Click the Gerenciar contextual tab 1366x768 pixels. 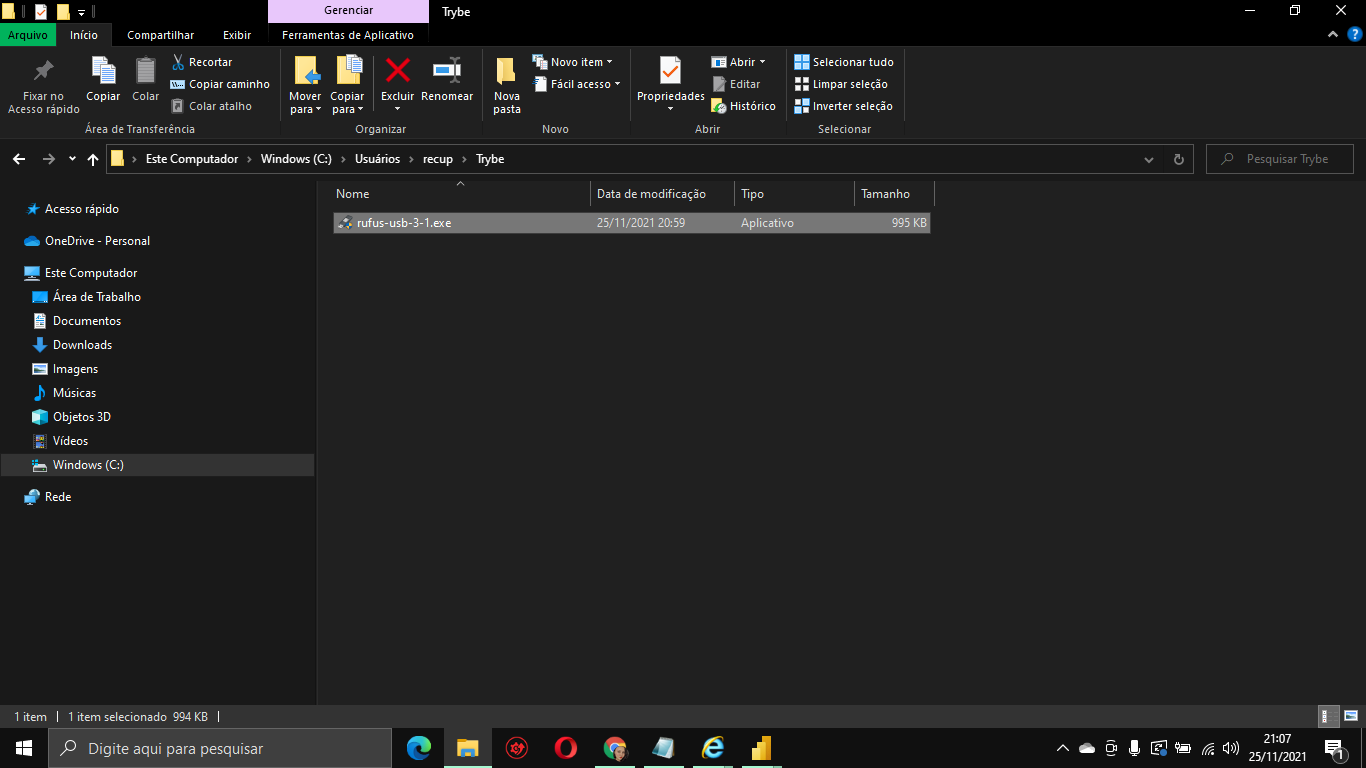click(x=349, y=11)
